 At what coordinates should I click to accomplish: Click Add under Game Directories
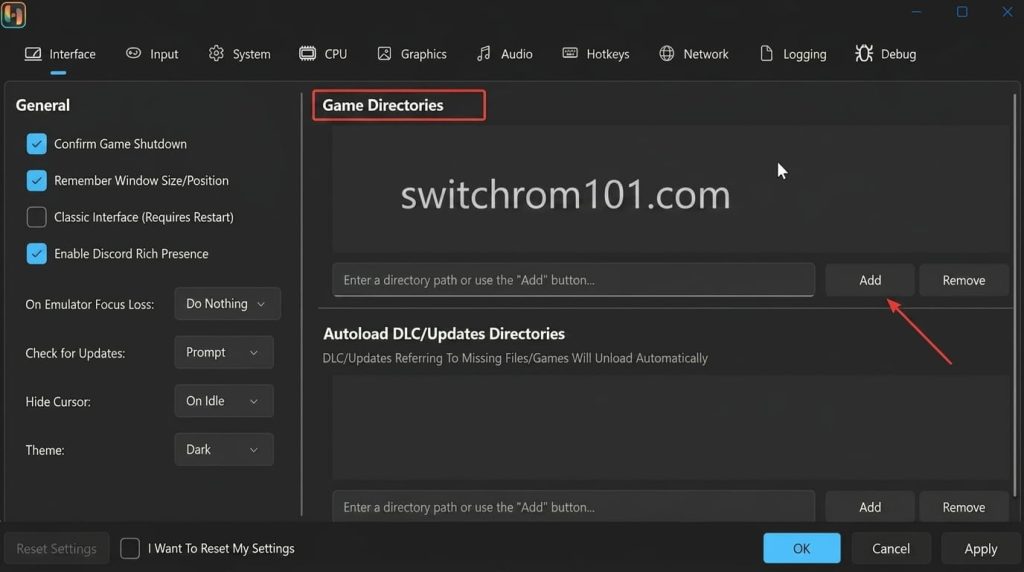tap(870, 280)
